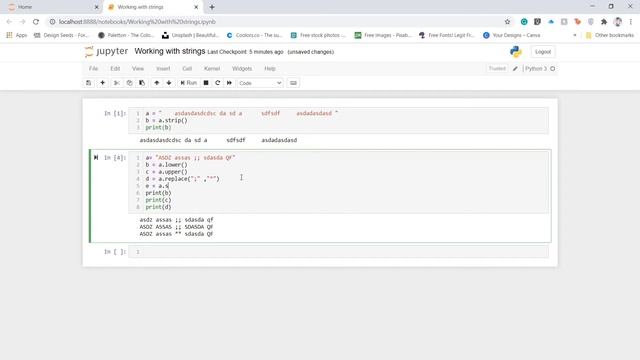This screenshot has width=640, height=360.
Task: Open the Other bookmarks folder
Action: tap(610, 36)
